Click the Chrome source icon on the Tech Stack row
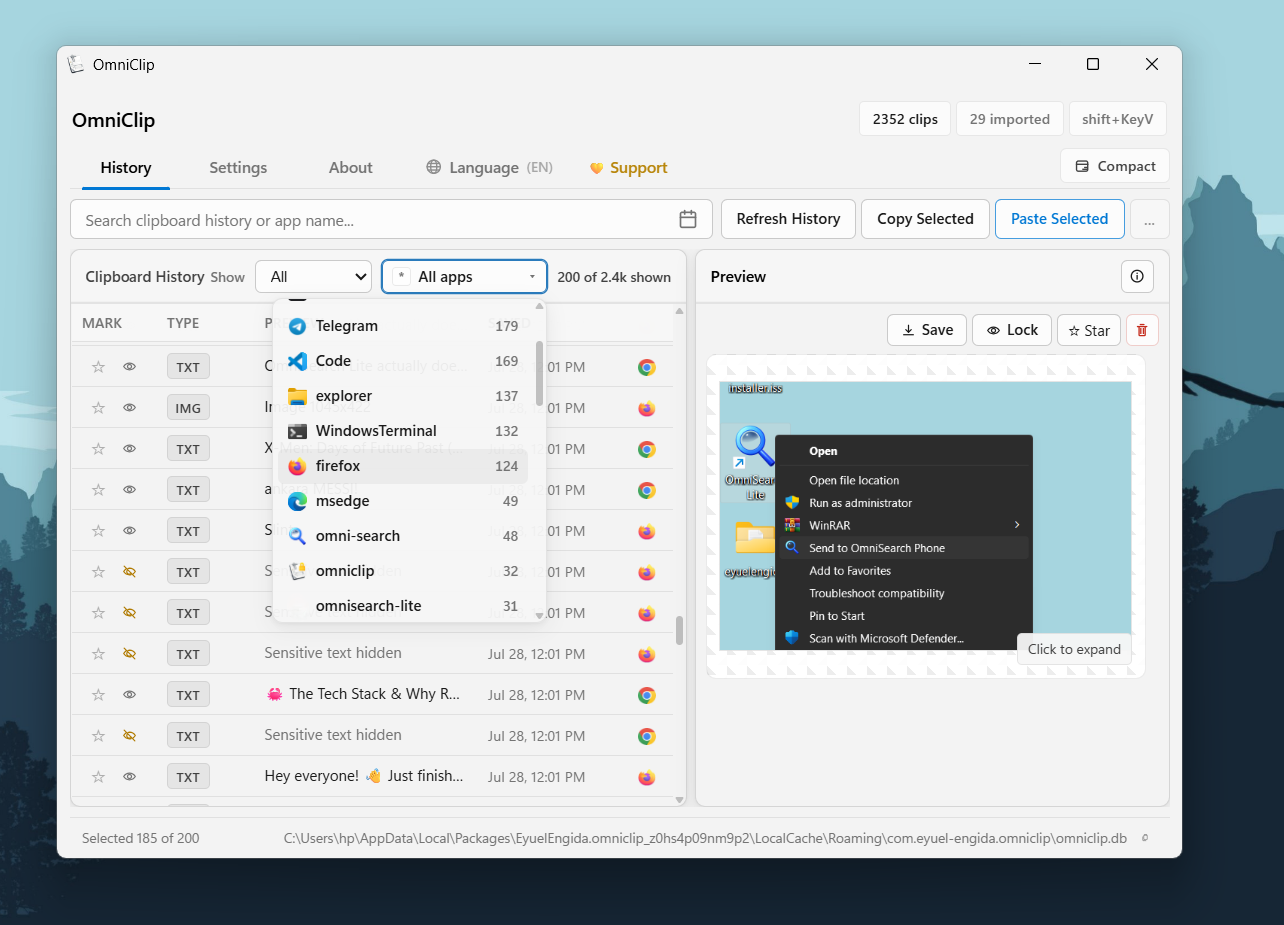This screenshot has height=925, width=1284. tap(647, 695)
